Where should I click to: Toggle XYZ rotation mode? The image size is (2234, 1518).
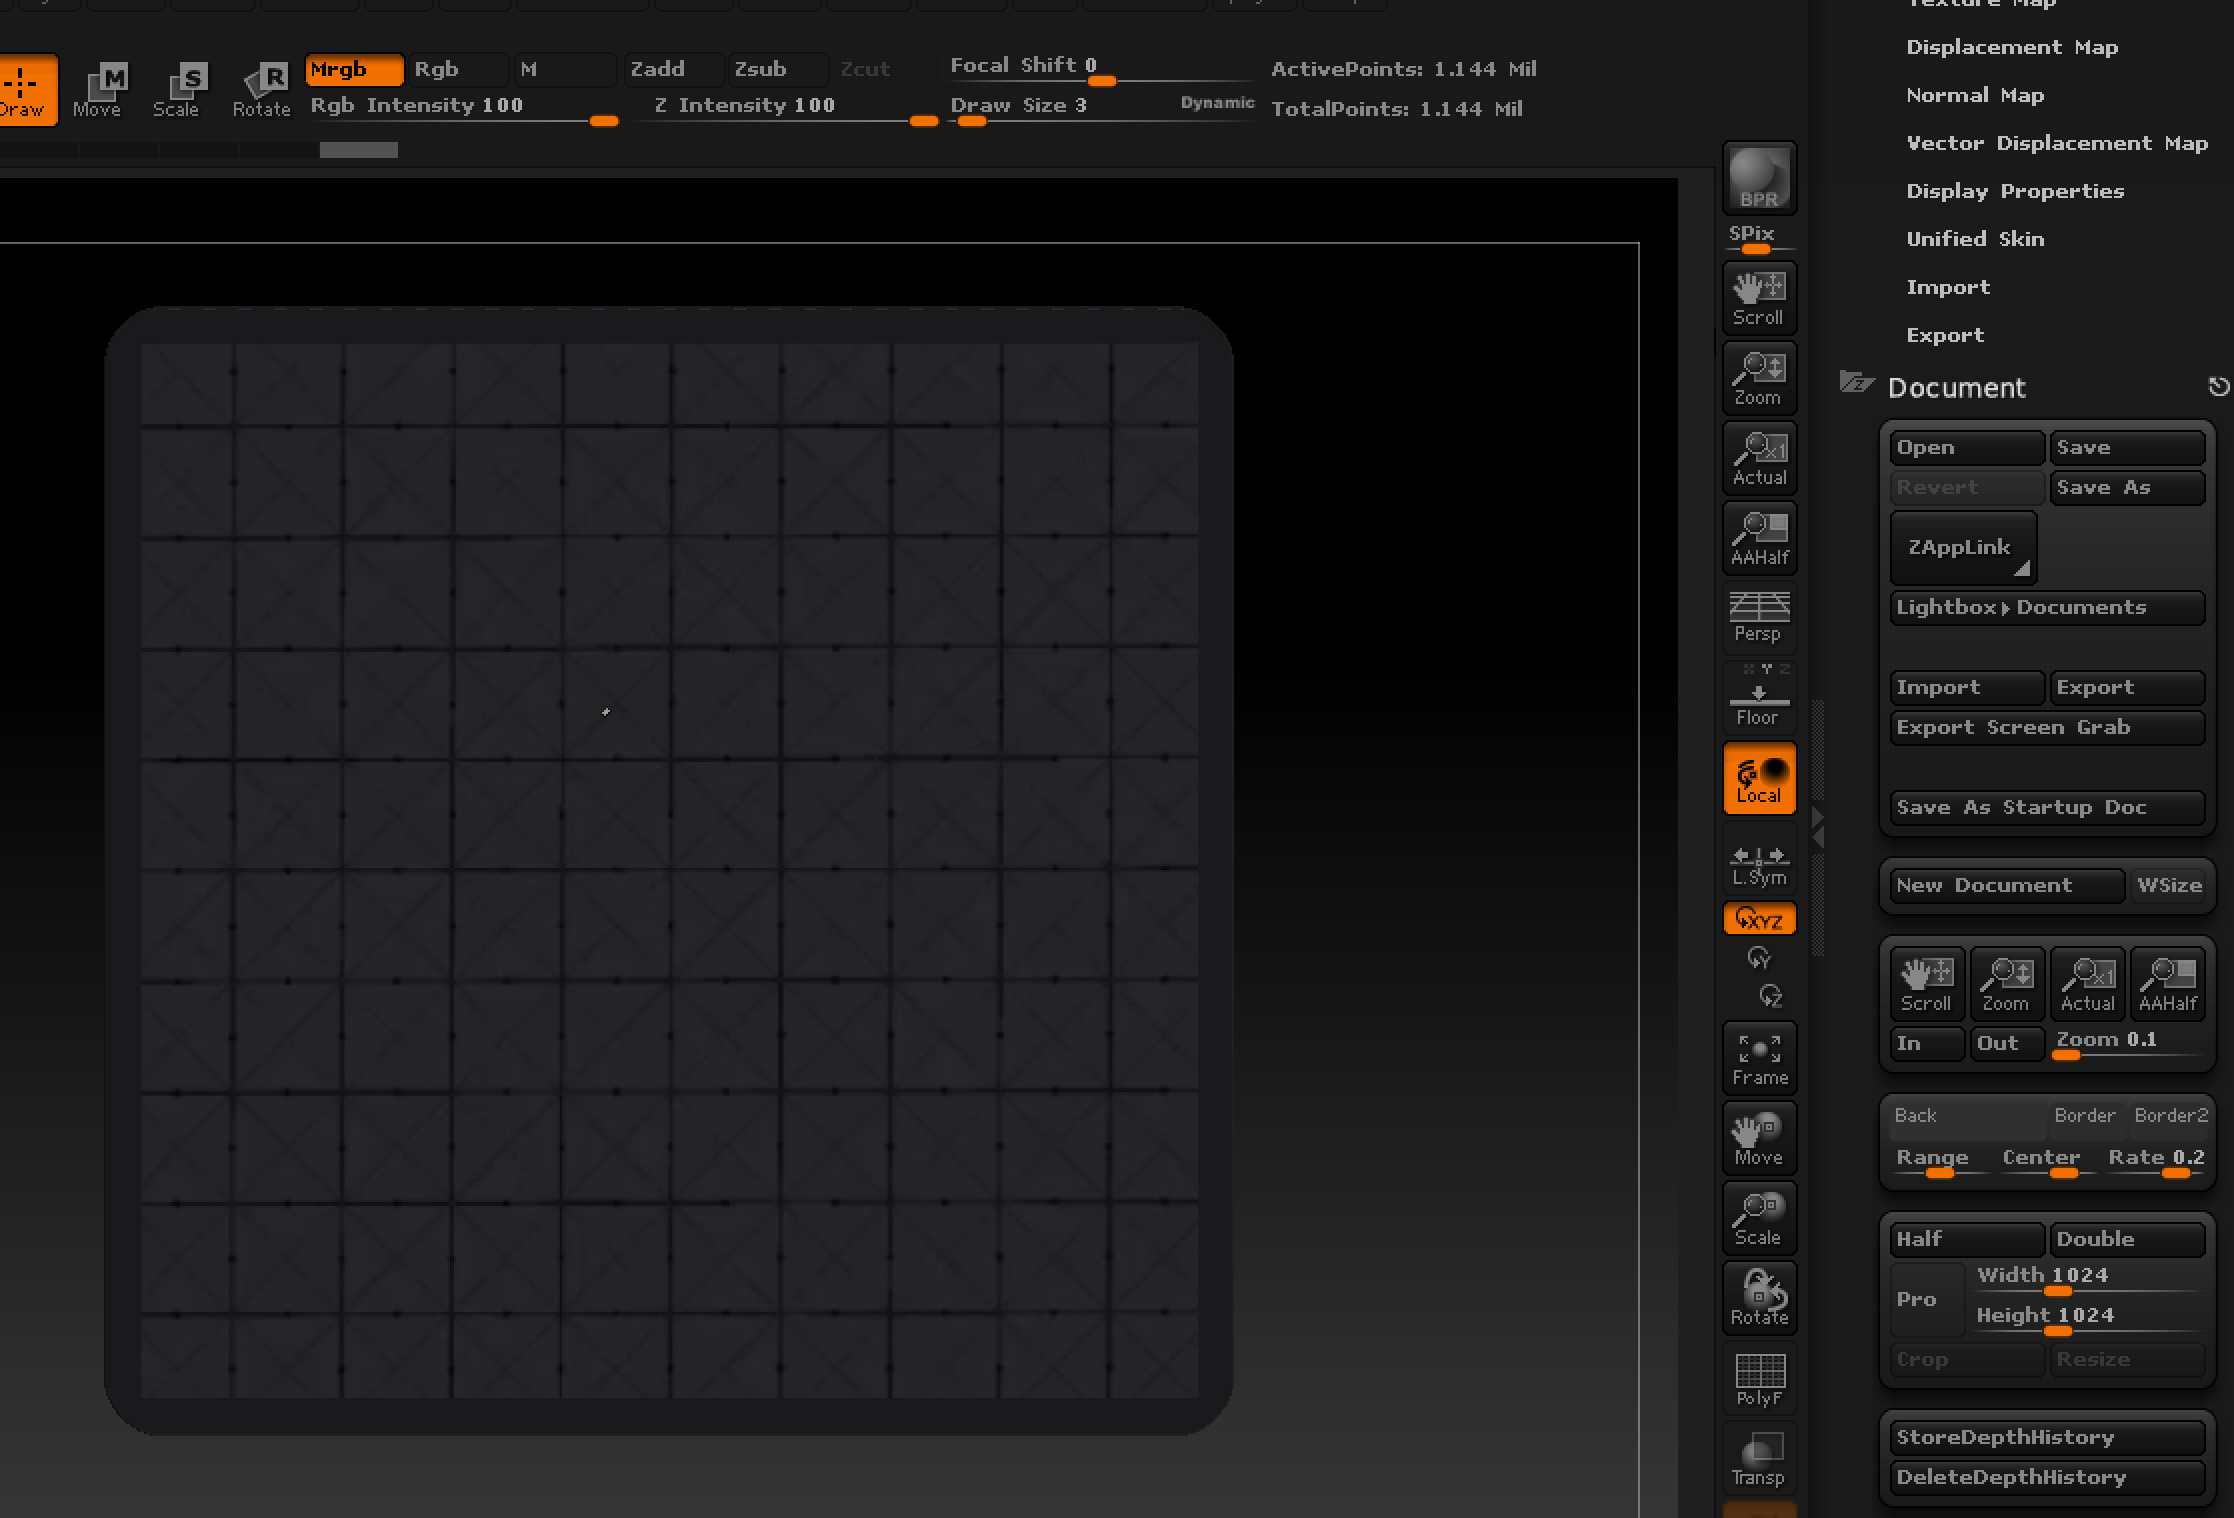[1759, 919]
